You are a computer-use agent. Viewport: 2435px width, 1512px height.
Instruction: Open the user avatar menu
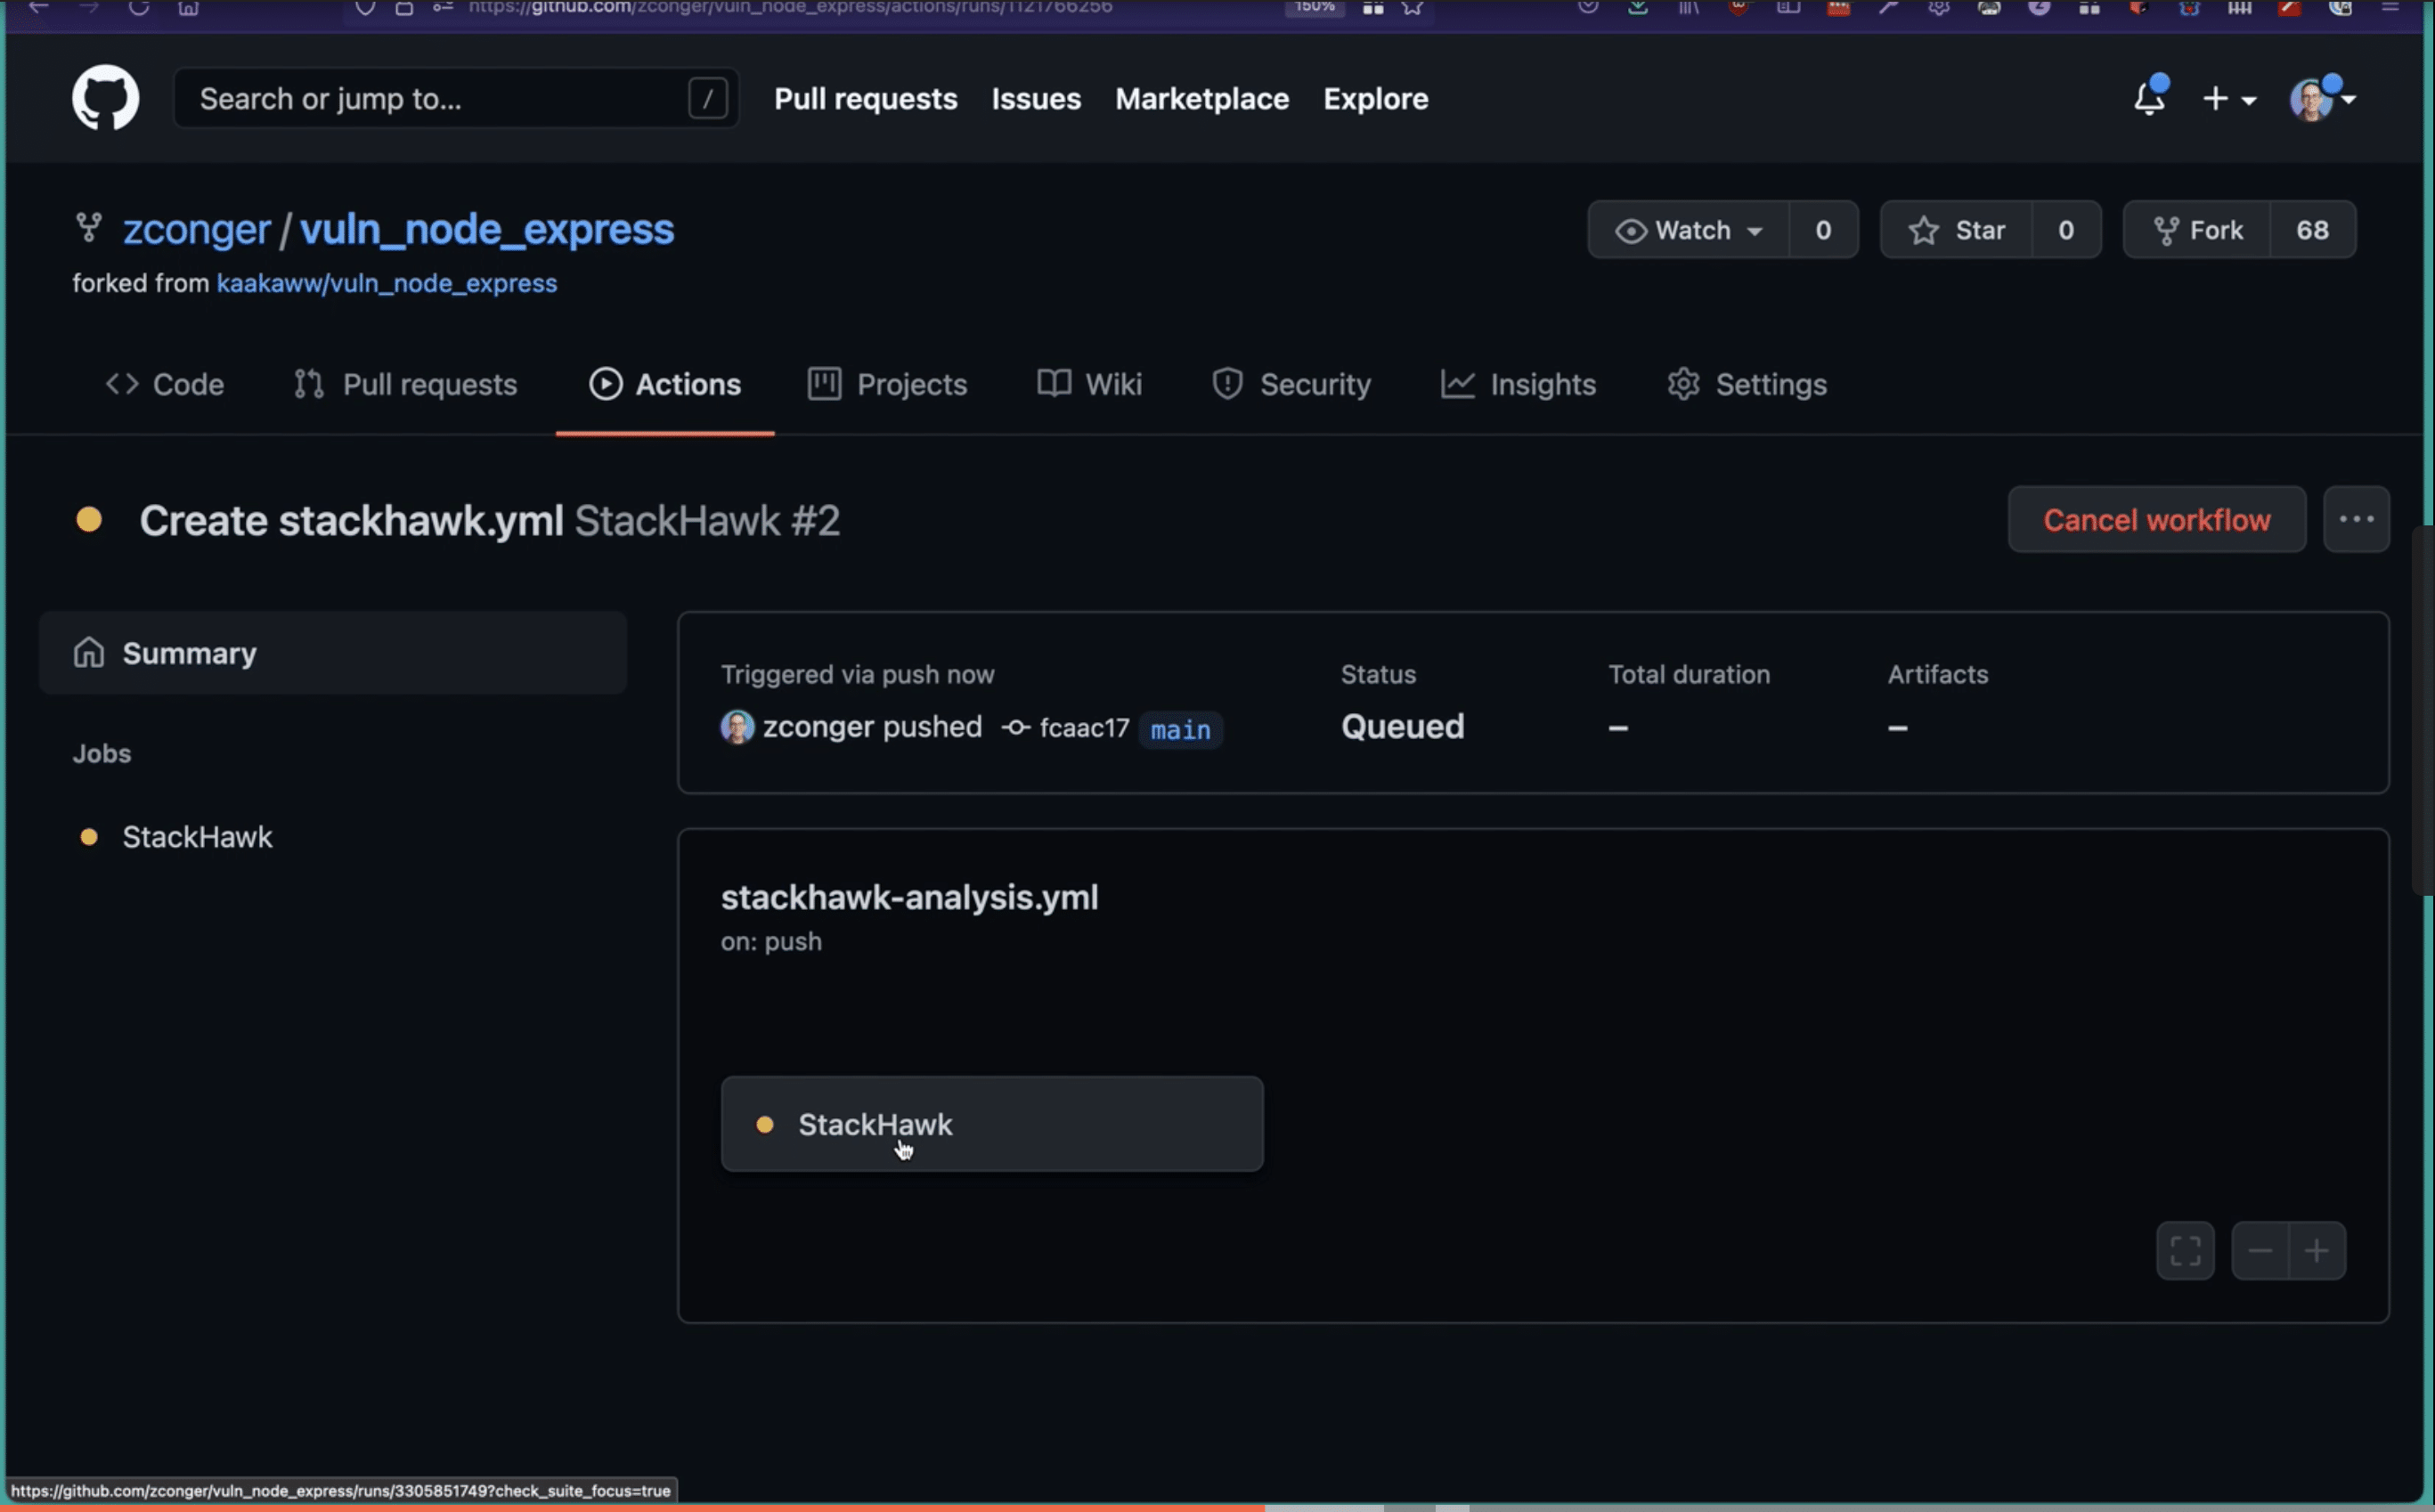pos(2322,99)
